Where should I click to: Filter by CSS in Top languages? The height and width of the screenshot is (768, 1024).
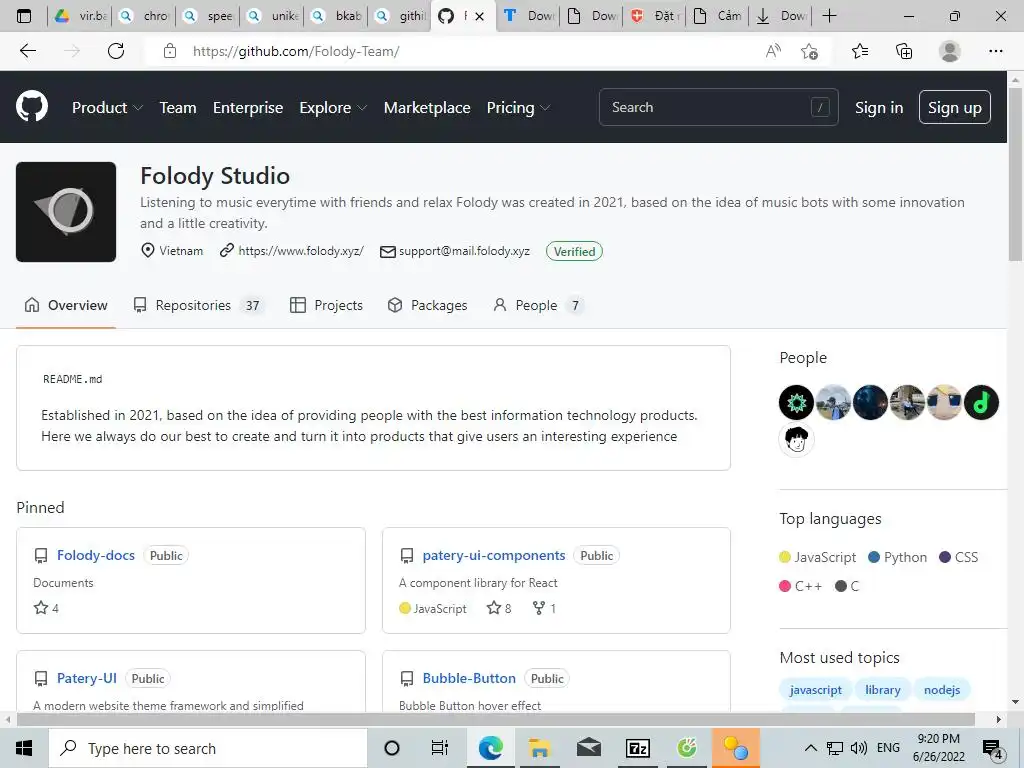click(x=959, y=557)
